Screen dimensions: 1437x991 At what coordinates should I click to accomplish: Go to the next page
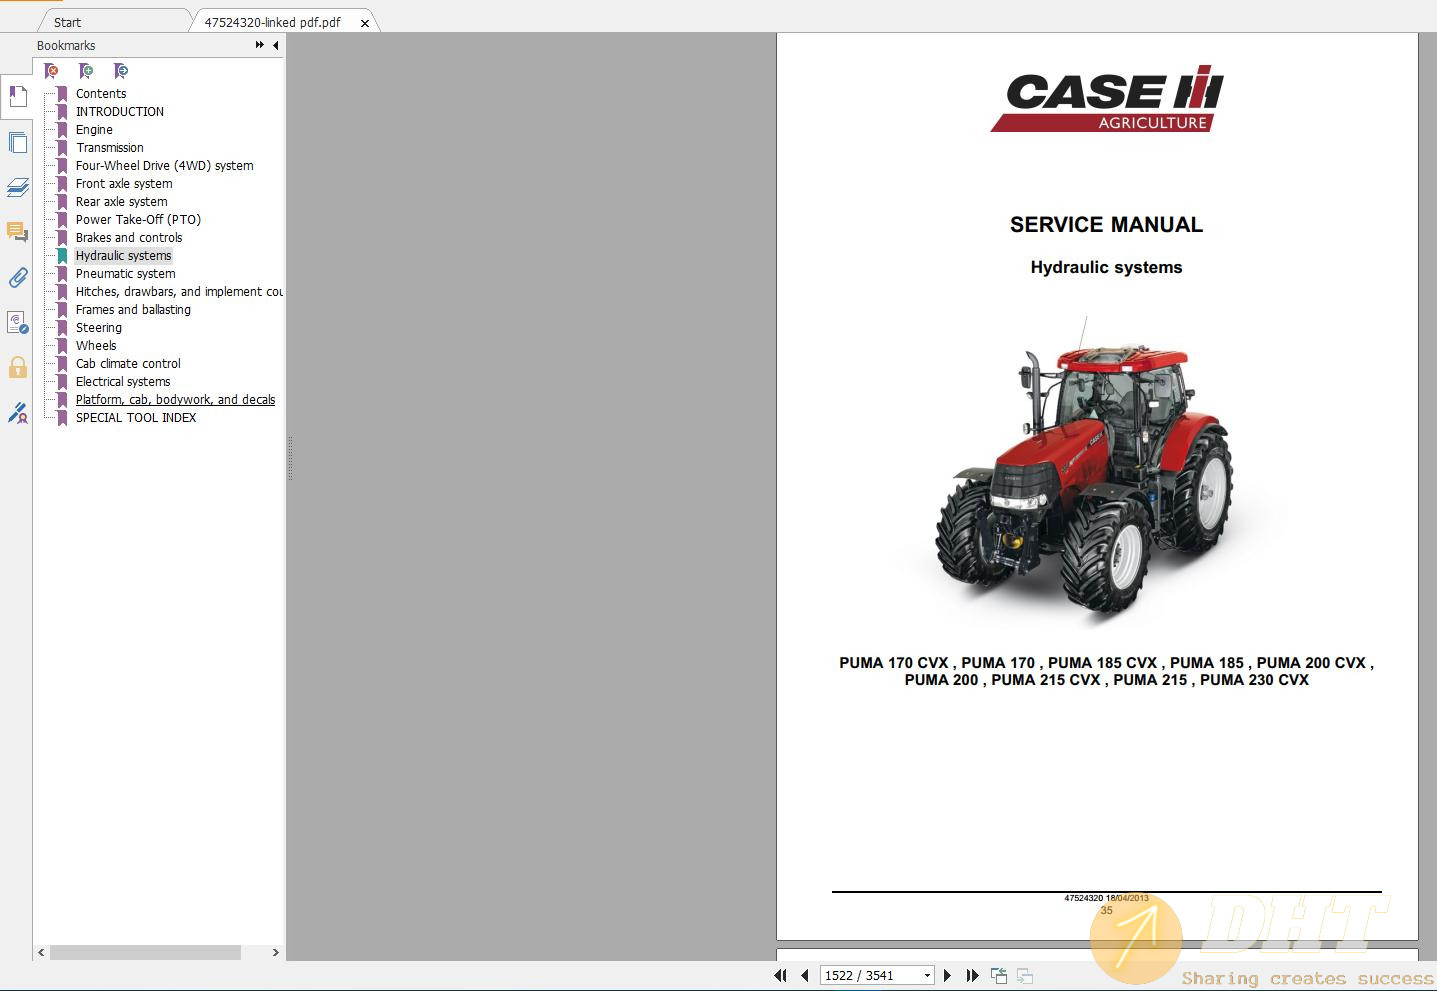tap(947, 974)
